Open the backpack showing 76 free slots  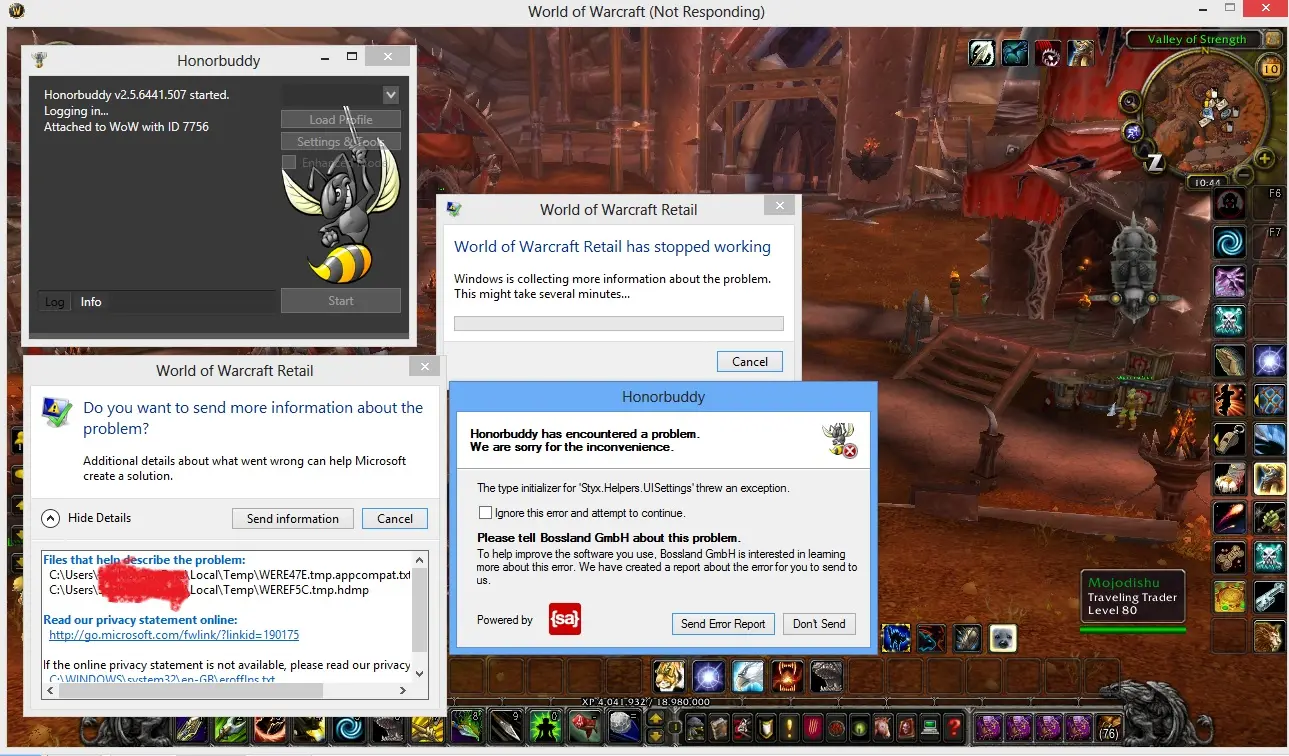1109,728
